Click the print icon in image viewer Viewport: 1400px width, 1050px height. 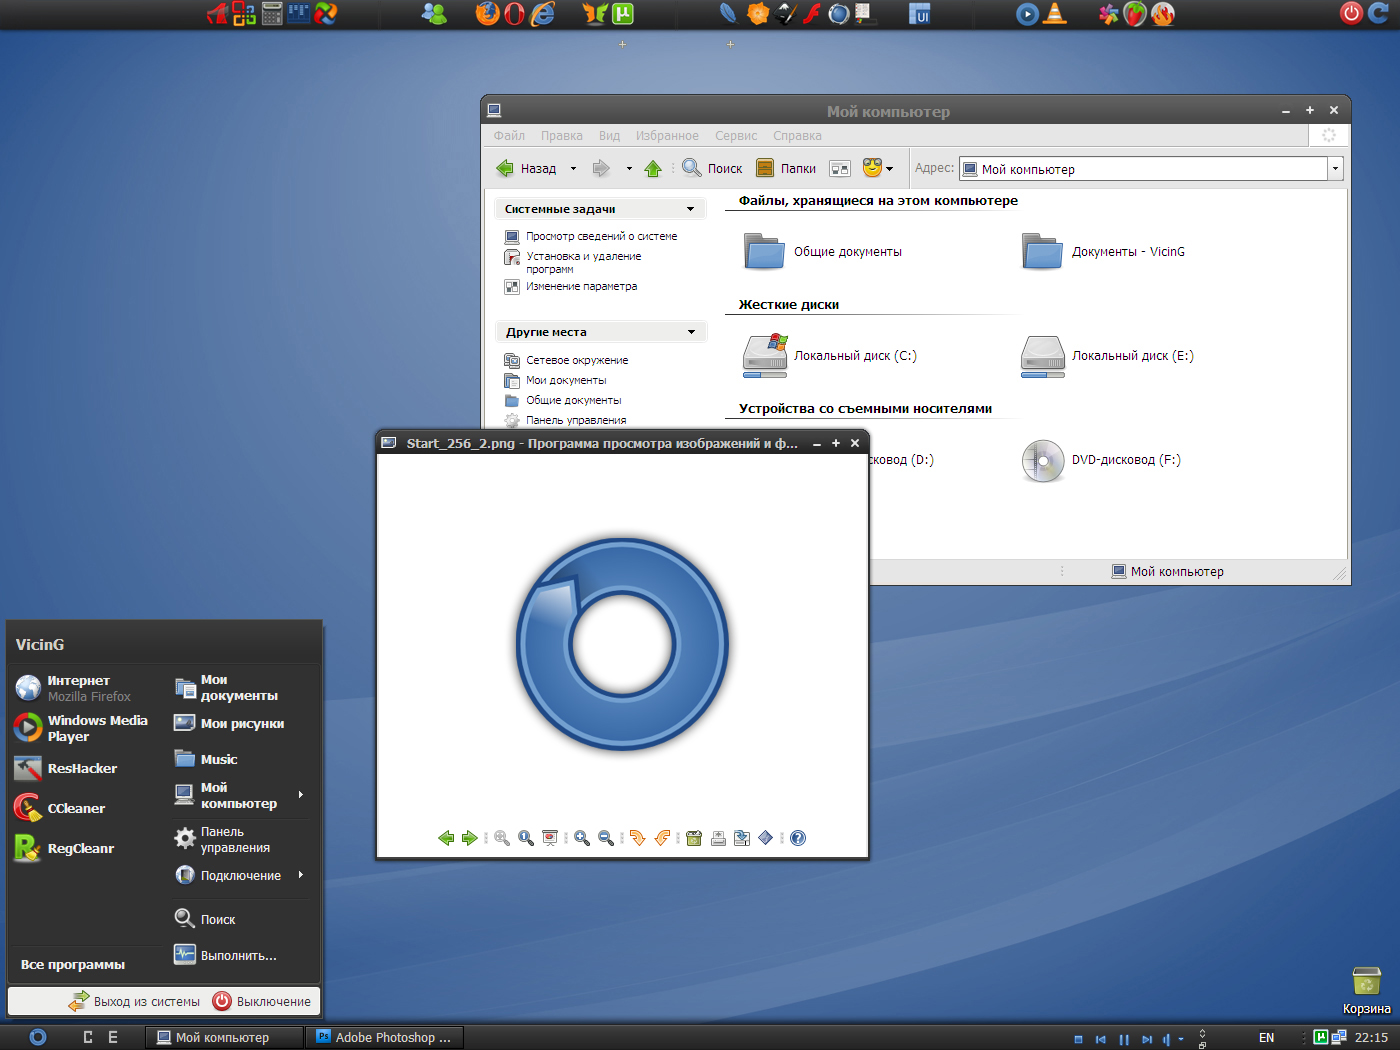[x=718, y=838]
